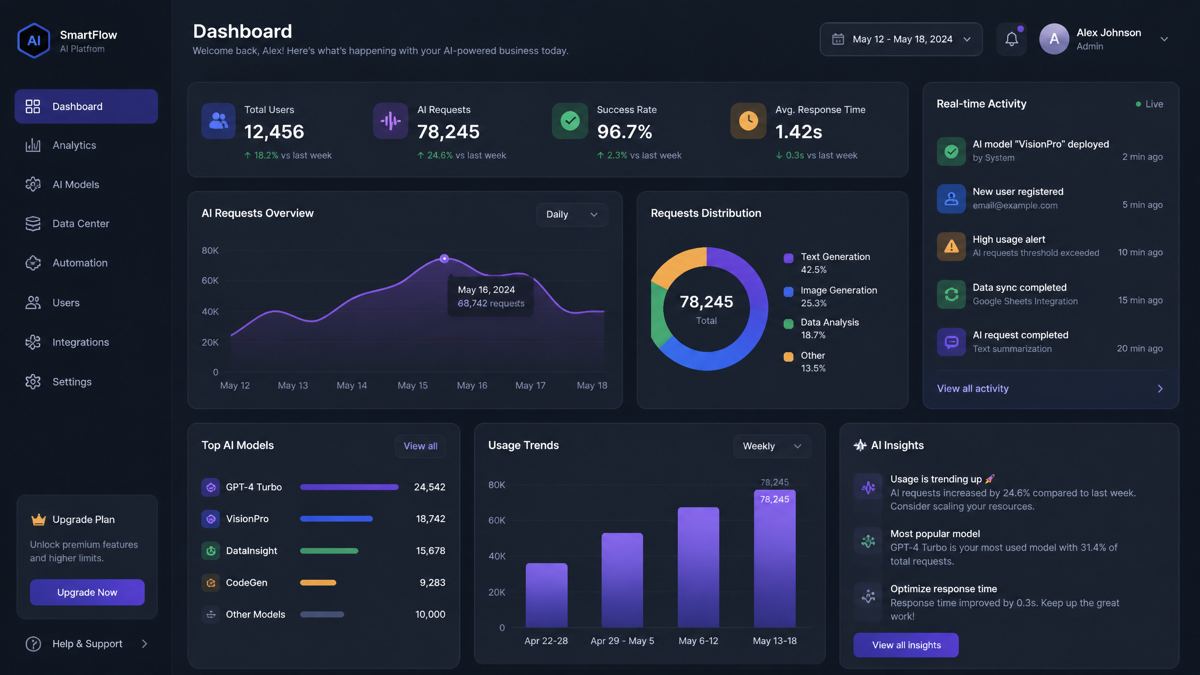Click the Upgrade Now button

pyautogui.click(x=87, y=592)
